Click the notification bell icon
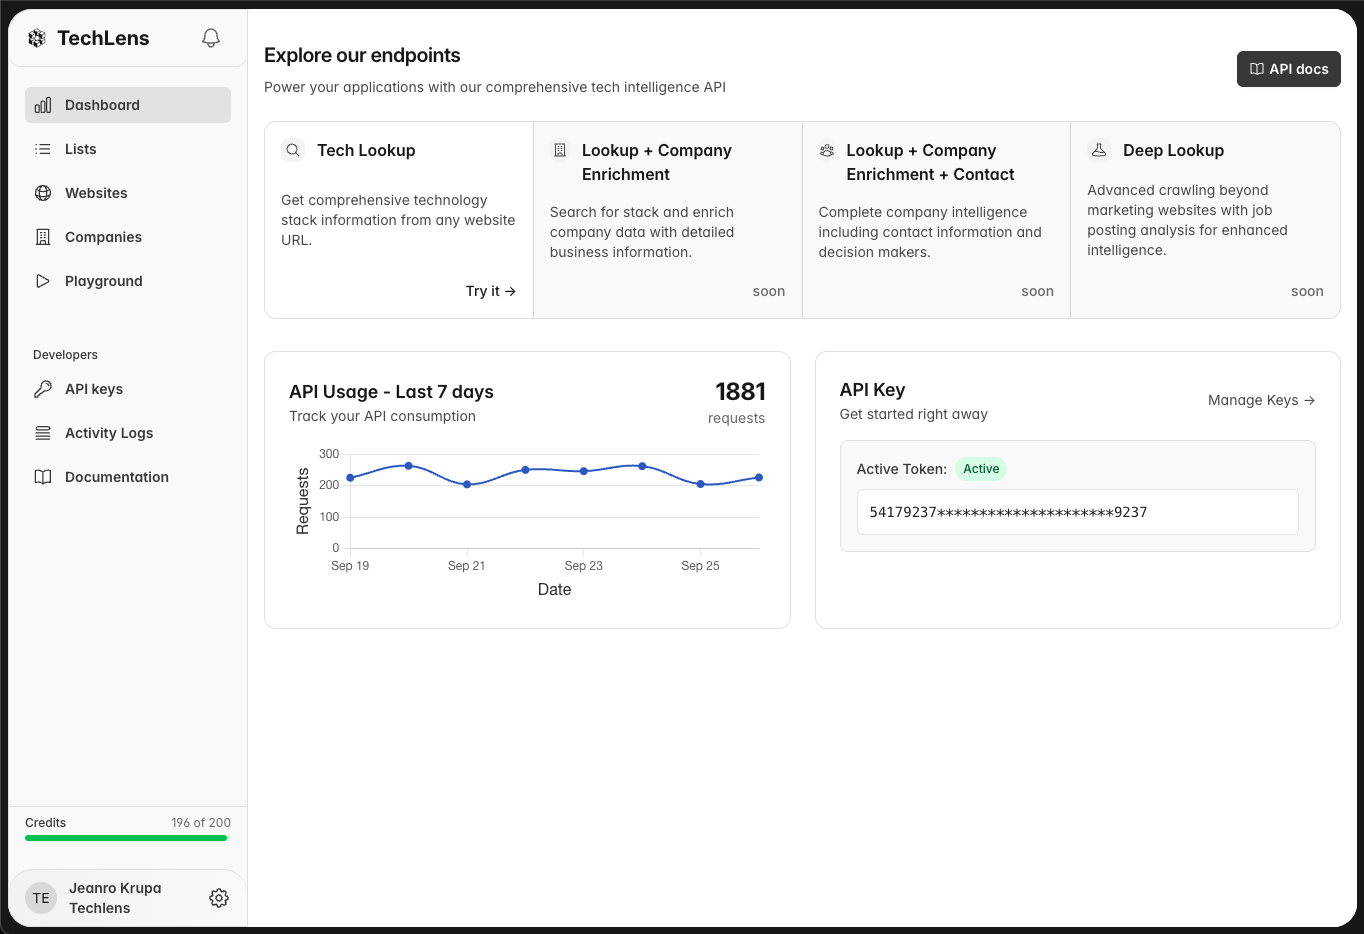This screenshot has height=934, width=1364. click(x=211, y=38)
